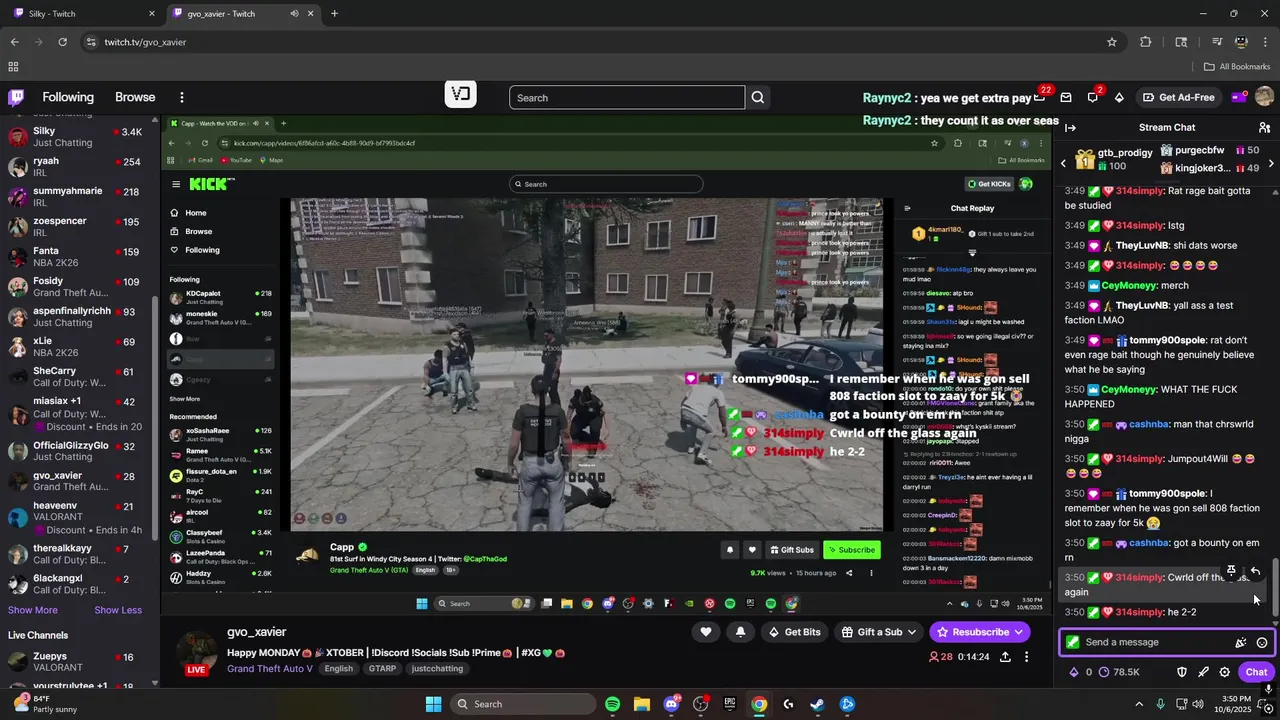This screenshot has width=1280, height=720.
Task: Open the Twitch more-options menu beside Browse
Action: point(182,97)
